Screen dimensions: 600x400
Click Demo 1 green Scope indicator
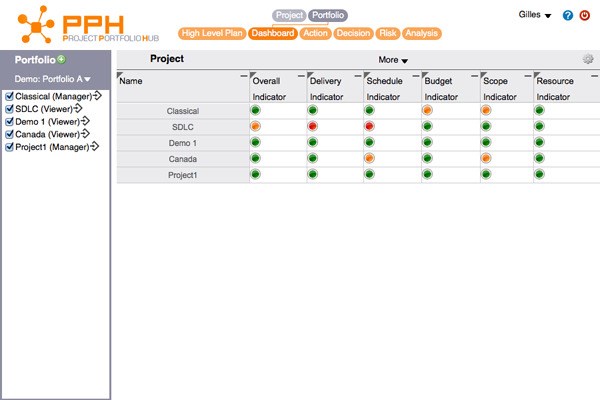click(486, 142)
